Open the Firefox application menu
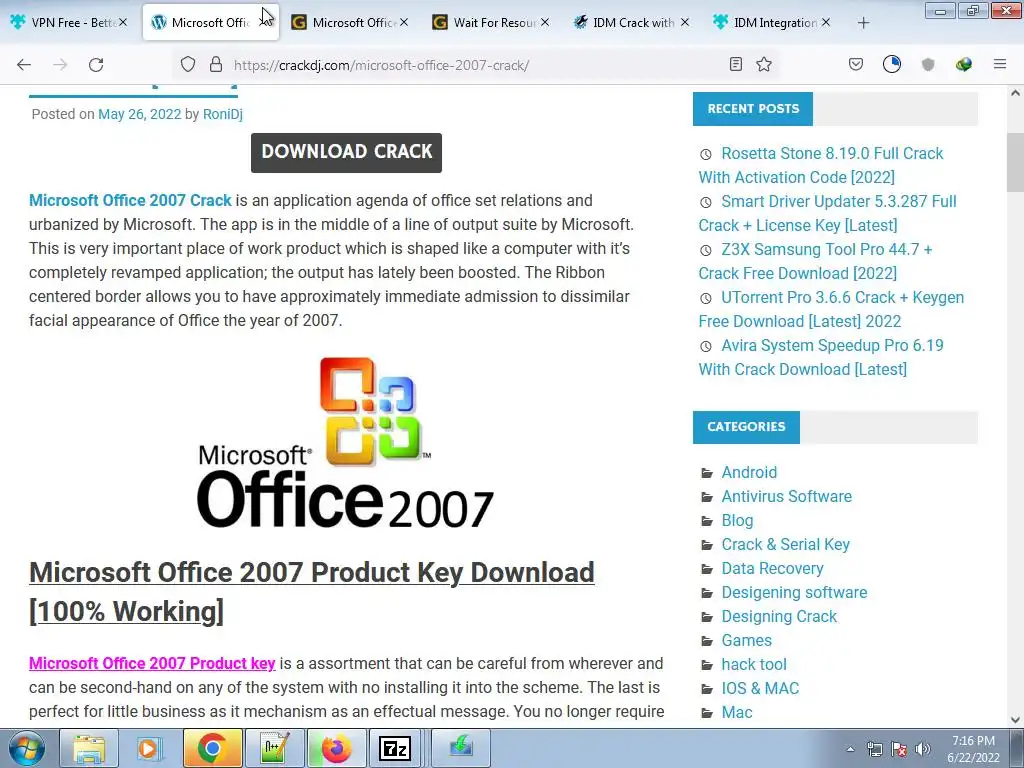Viewport: 1024px width, 768px height. (x=1000, y=64)
